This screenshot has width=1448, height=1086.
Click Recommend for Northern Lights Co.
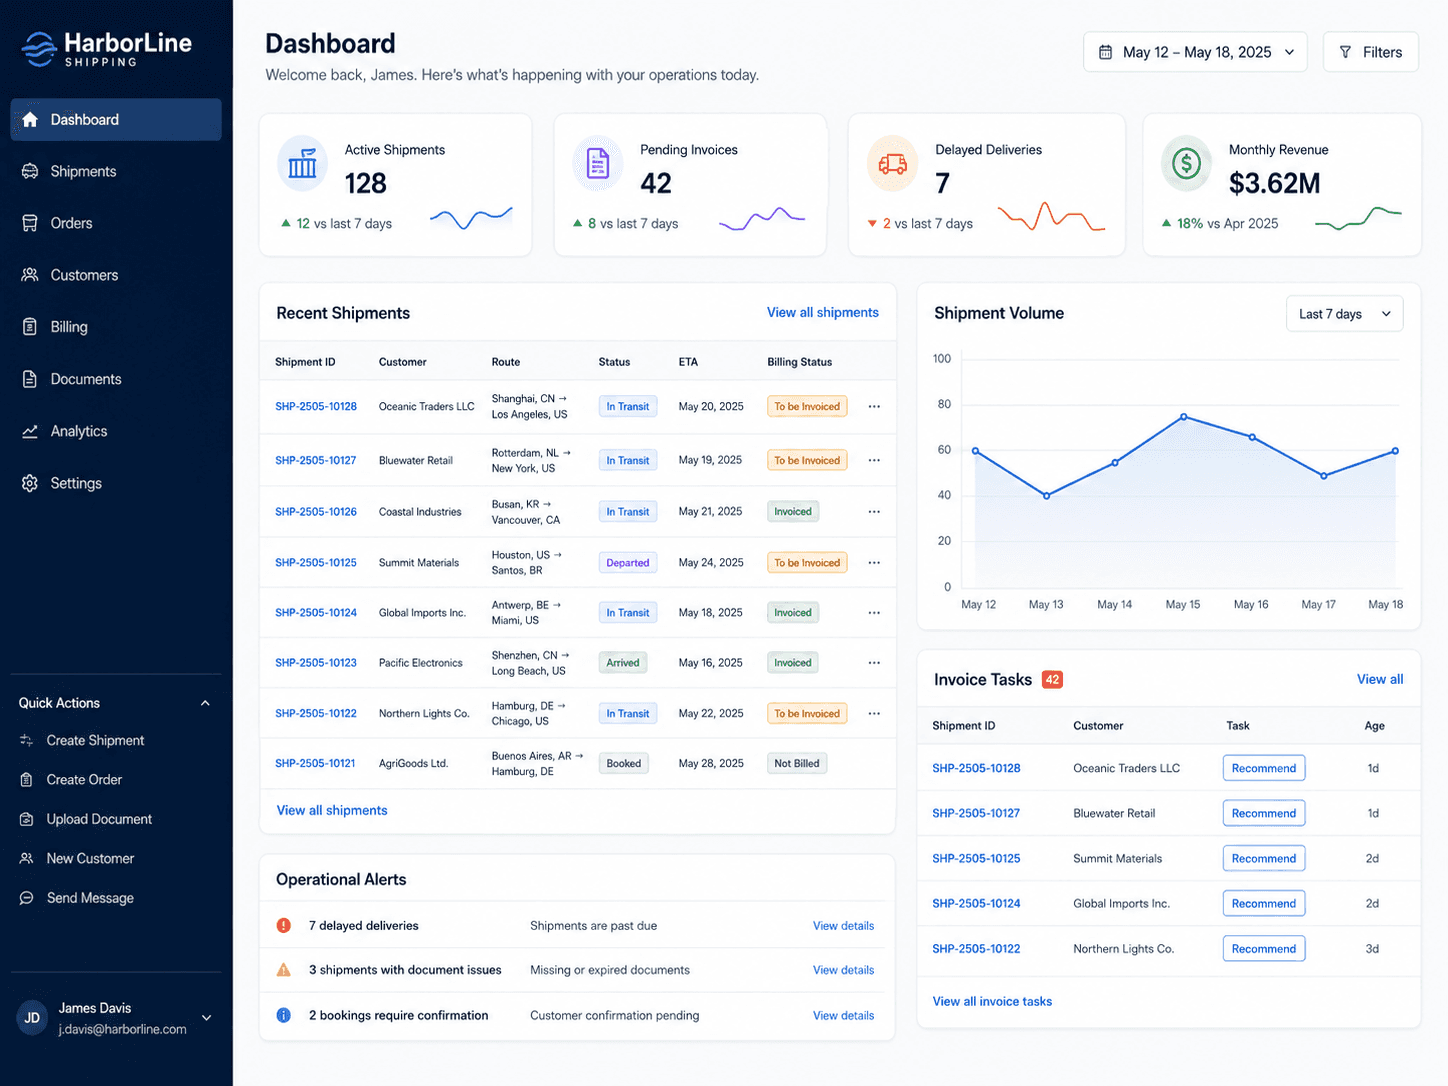[1264, 949]
